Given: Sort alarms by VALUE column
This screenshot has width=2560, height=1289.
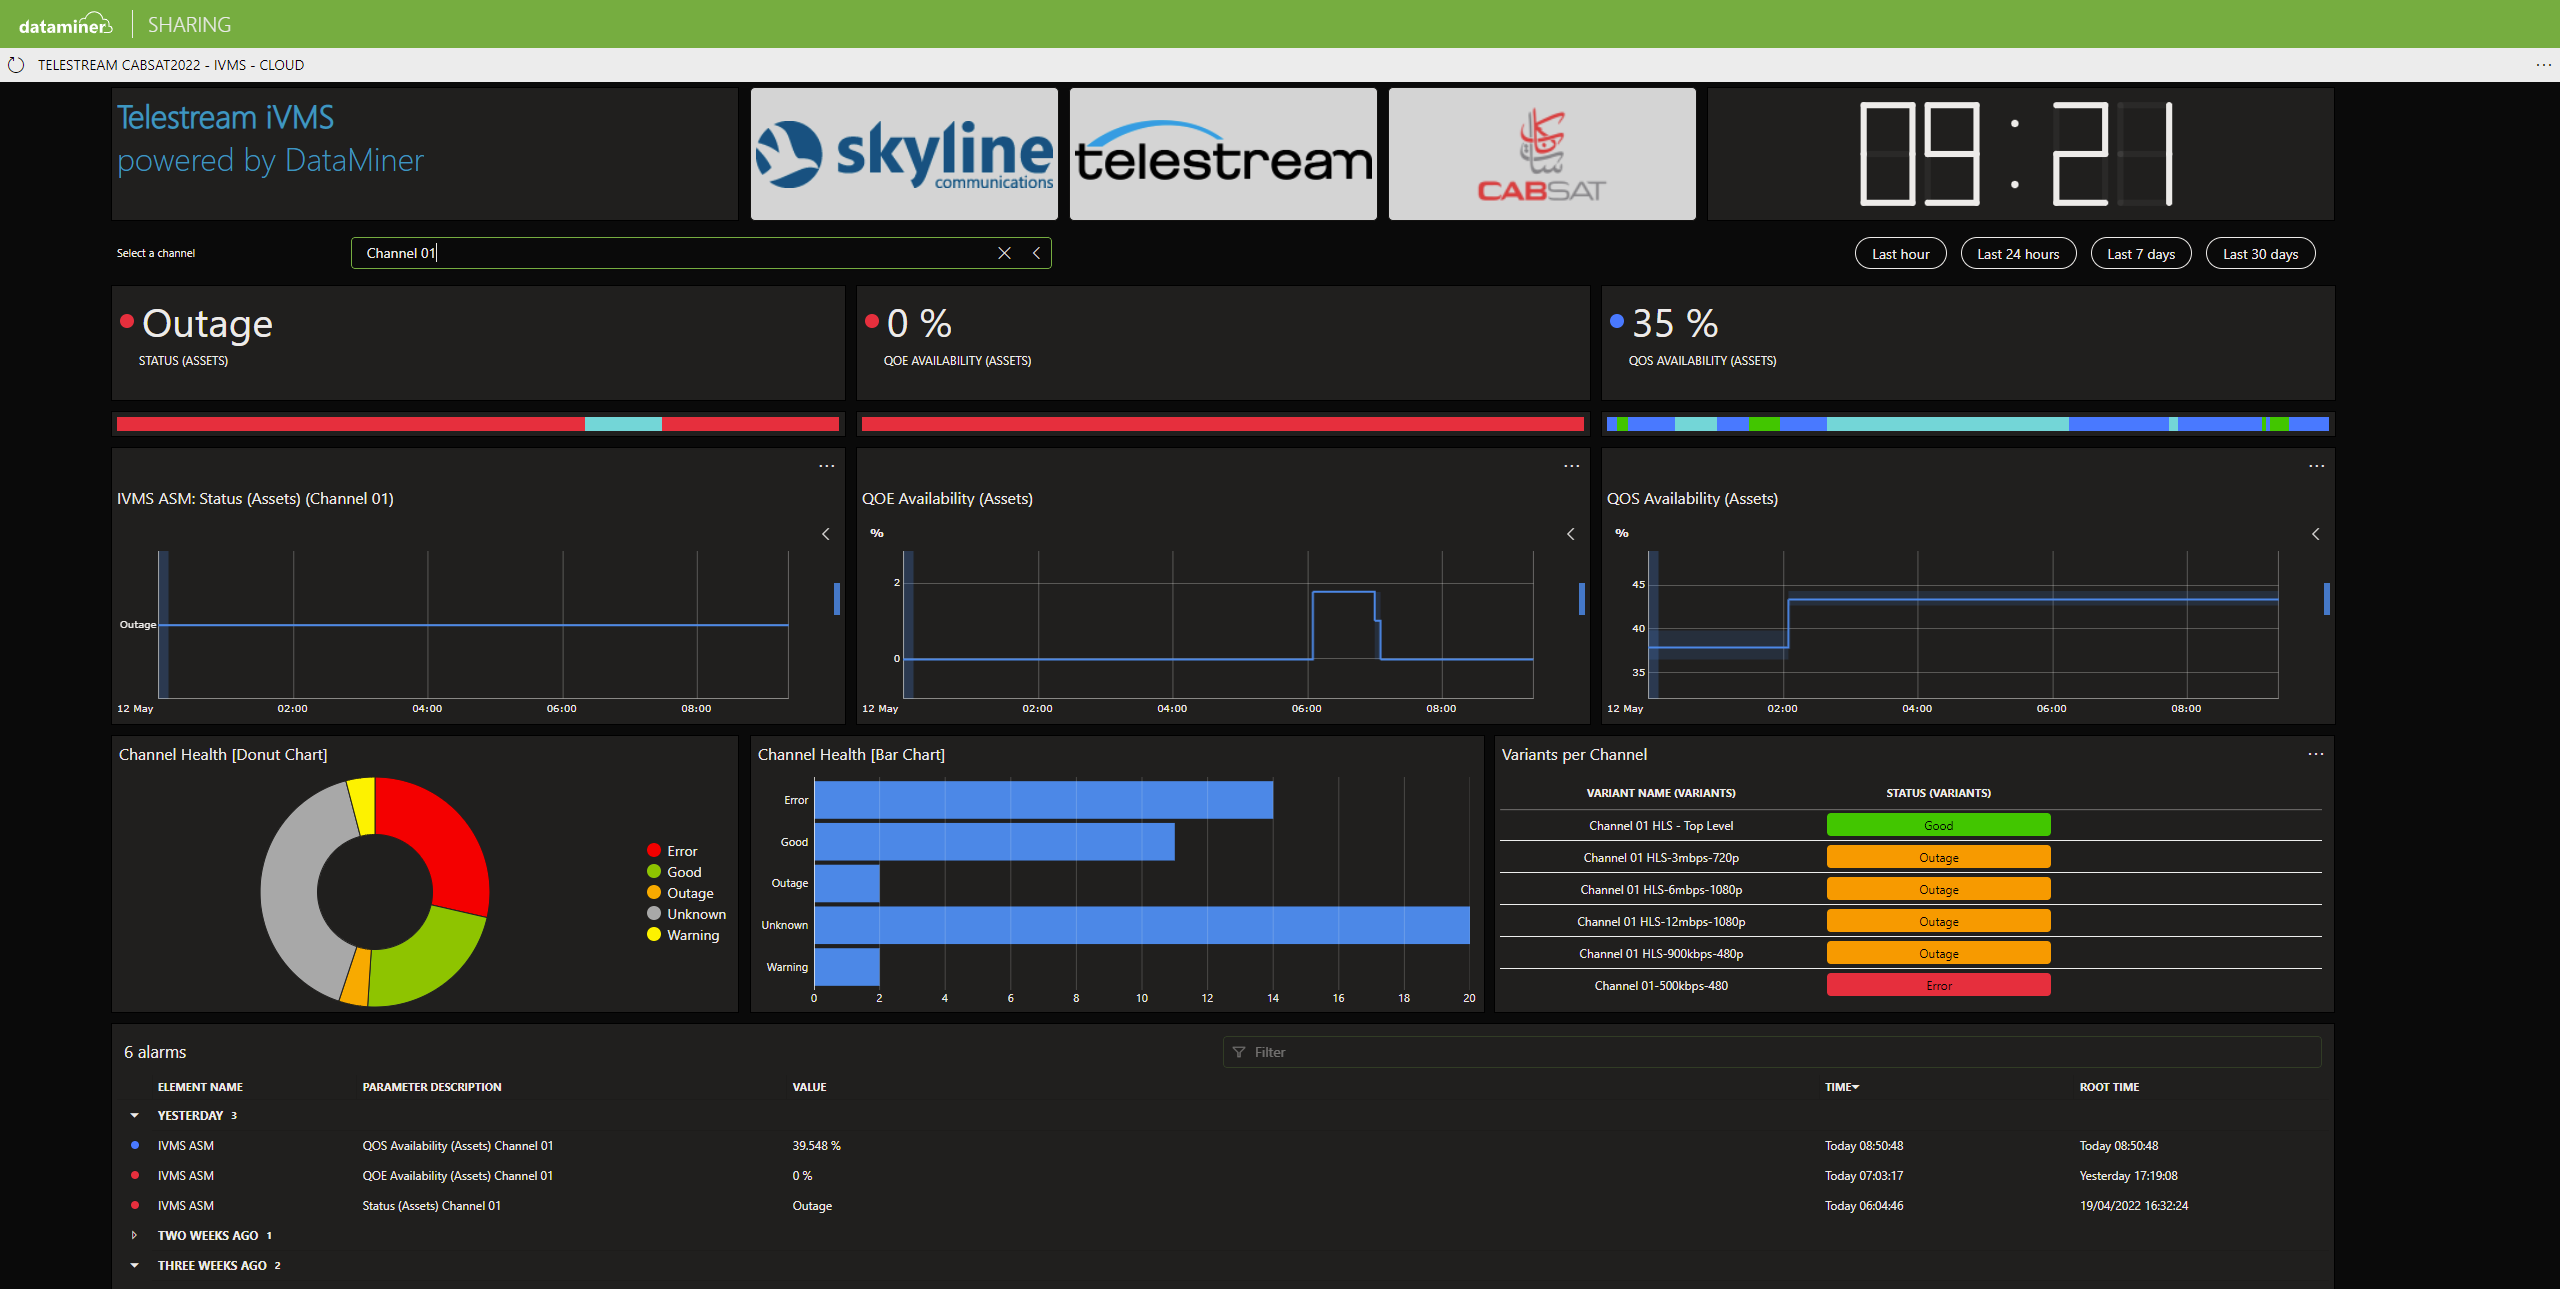Looking at the screenshot, I should point(809,1087).
